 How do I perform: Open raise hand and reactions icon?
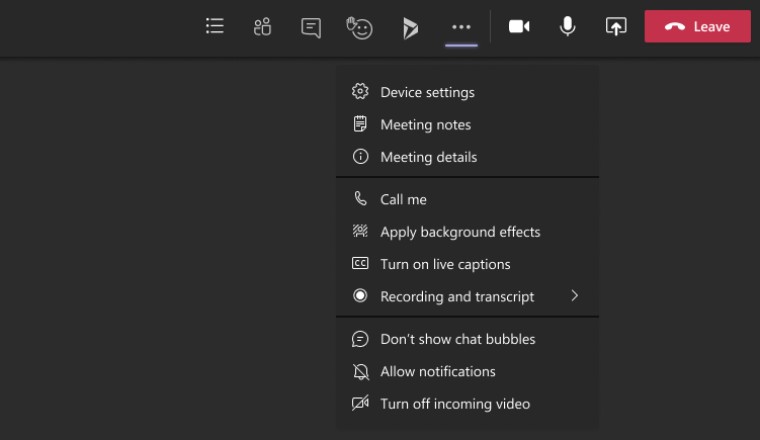359,28
